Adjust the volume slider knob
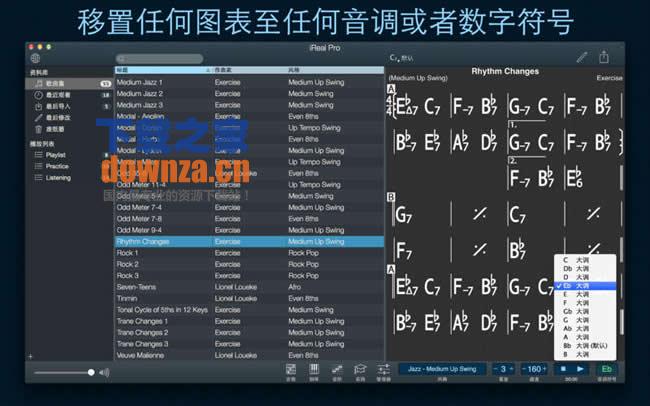 click(91, 372)
